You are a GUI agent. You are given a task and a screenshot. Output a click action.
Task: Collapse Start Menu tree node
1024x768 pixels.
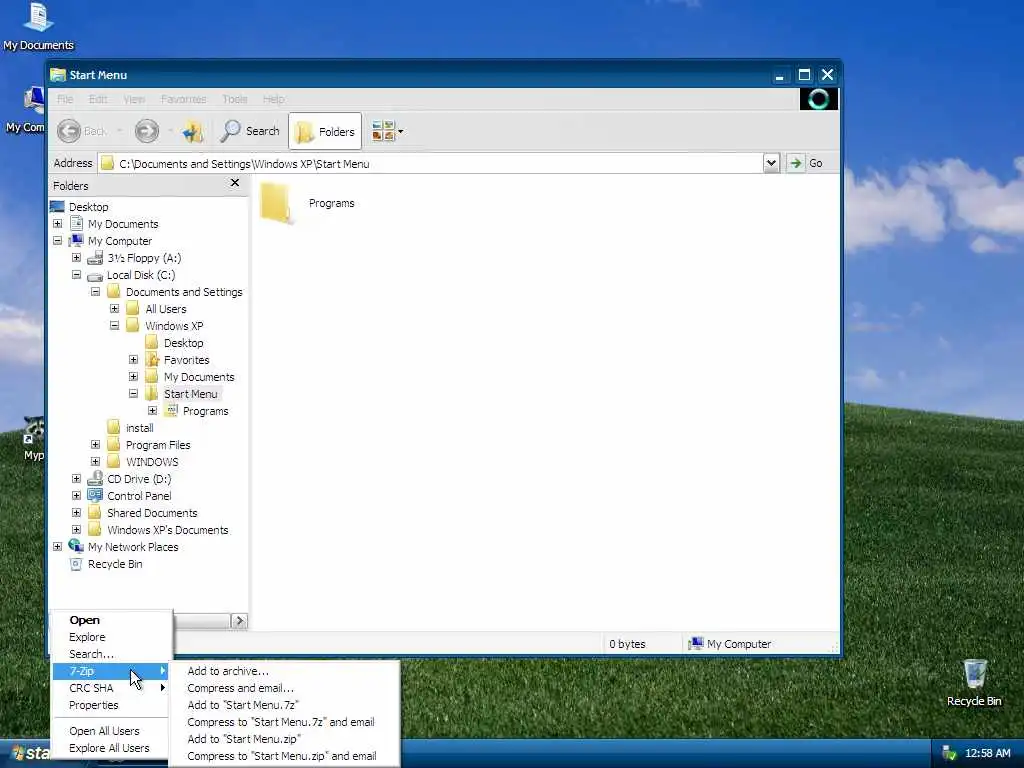click(x=133, y=394)
